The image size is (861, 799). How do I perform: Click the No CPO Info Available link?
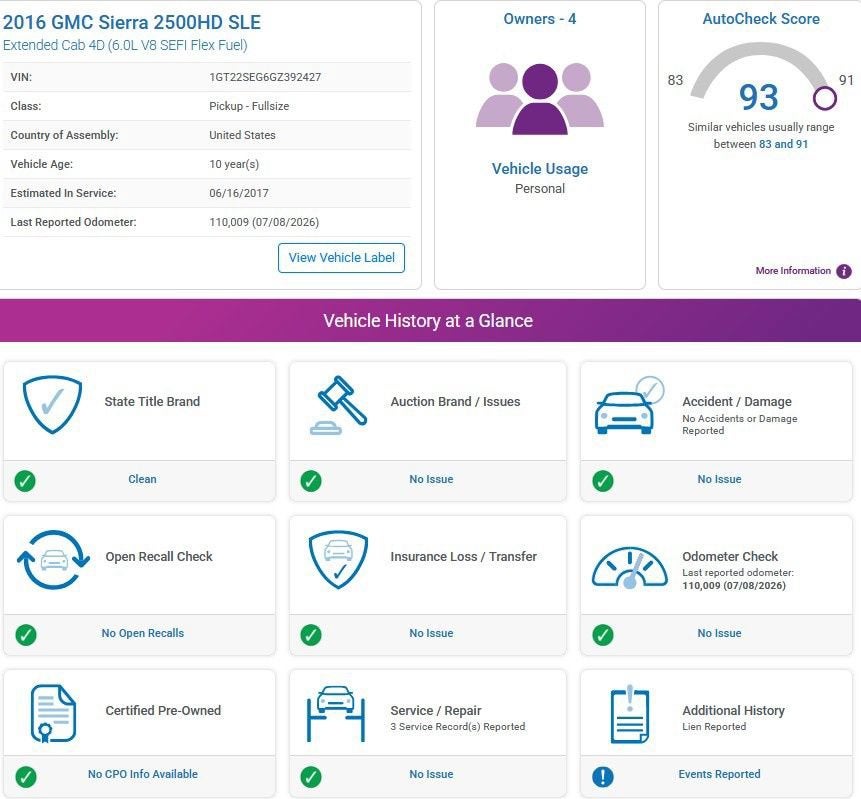click(143, 774)
